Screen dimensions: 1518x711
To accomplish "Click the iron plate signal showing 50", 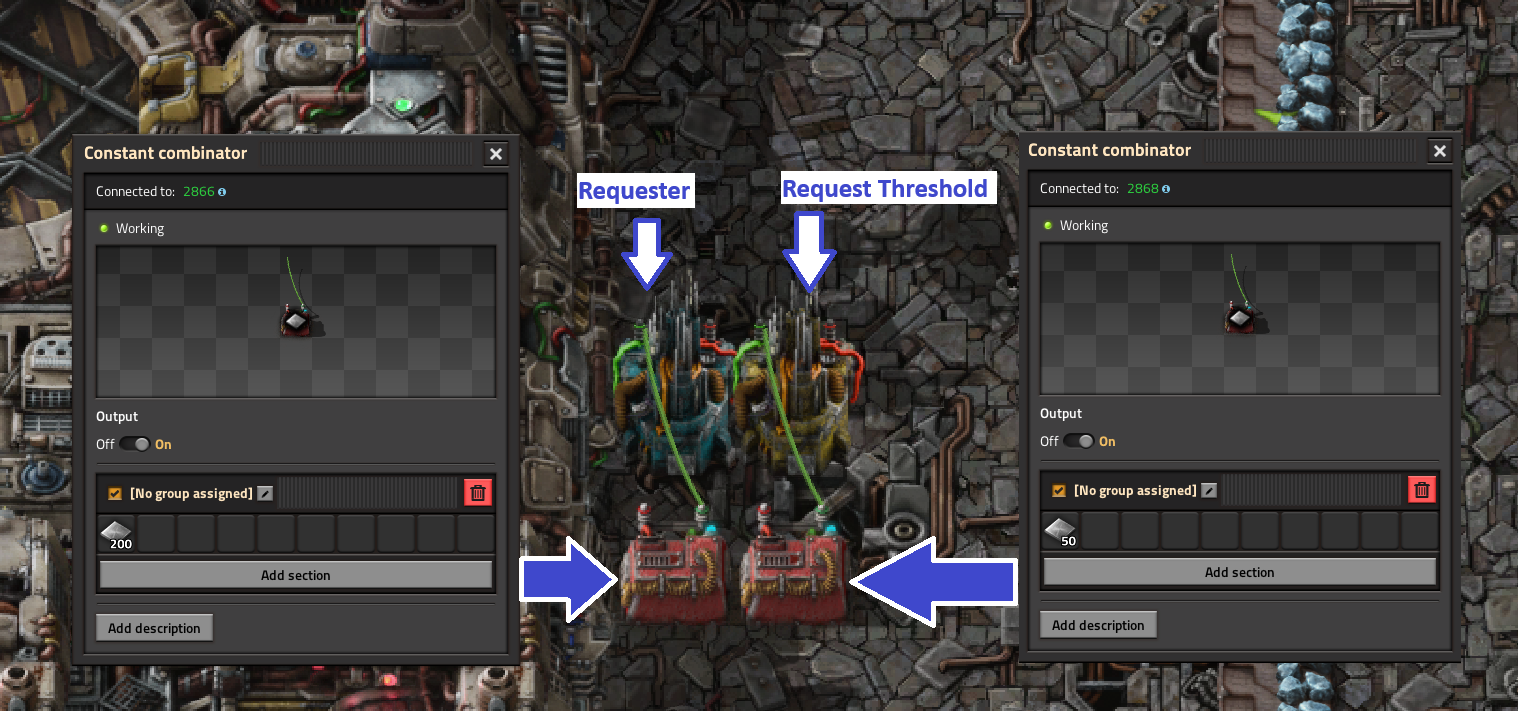I will click(1061, 531).
